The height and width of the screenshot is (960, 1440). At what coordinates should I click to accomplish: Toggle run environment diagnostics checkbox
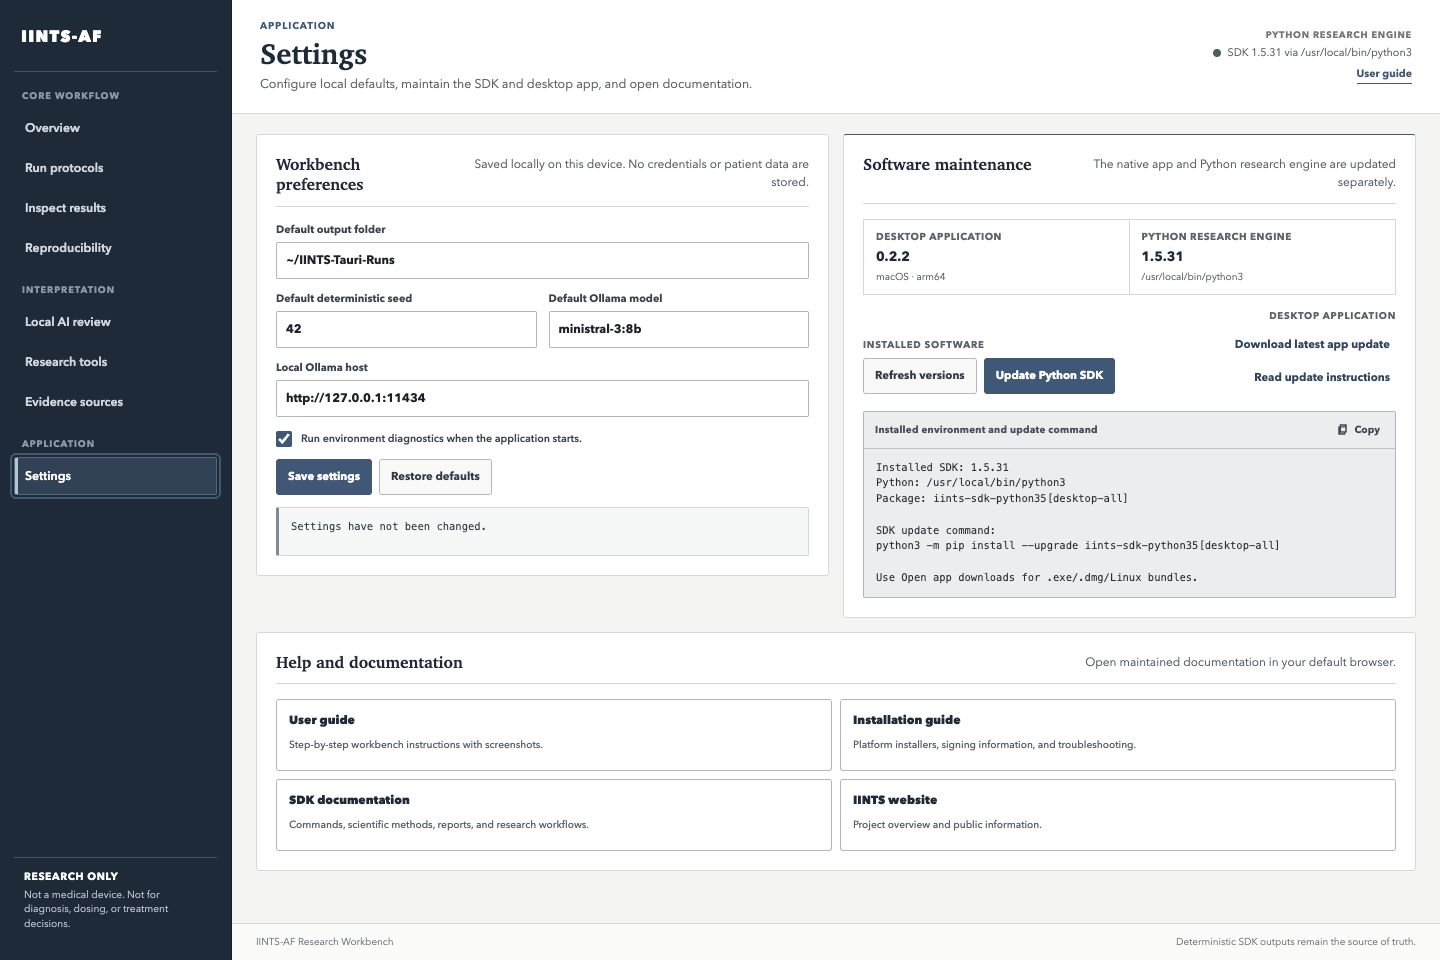click(x=284, y=439)
